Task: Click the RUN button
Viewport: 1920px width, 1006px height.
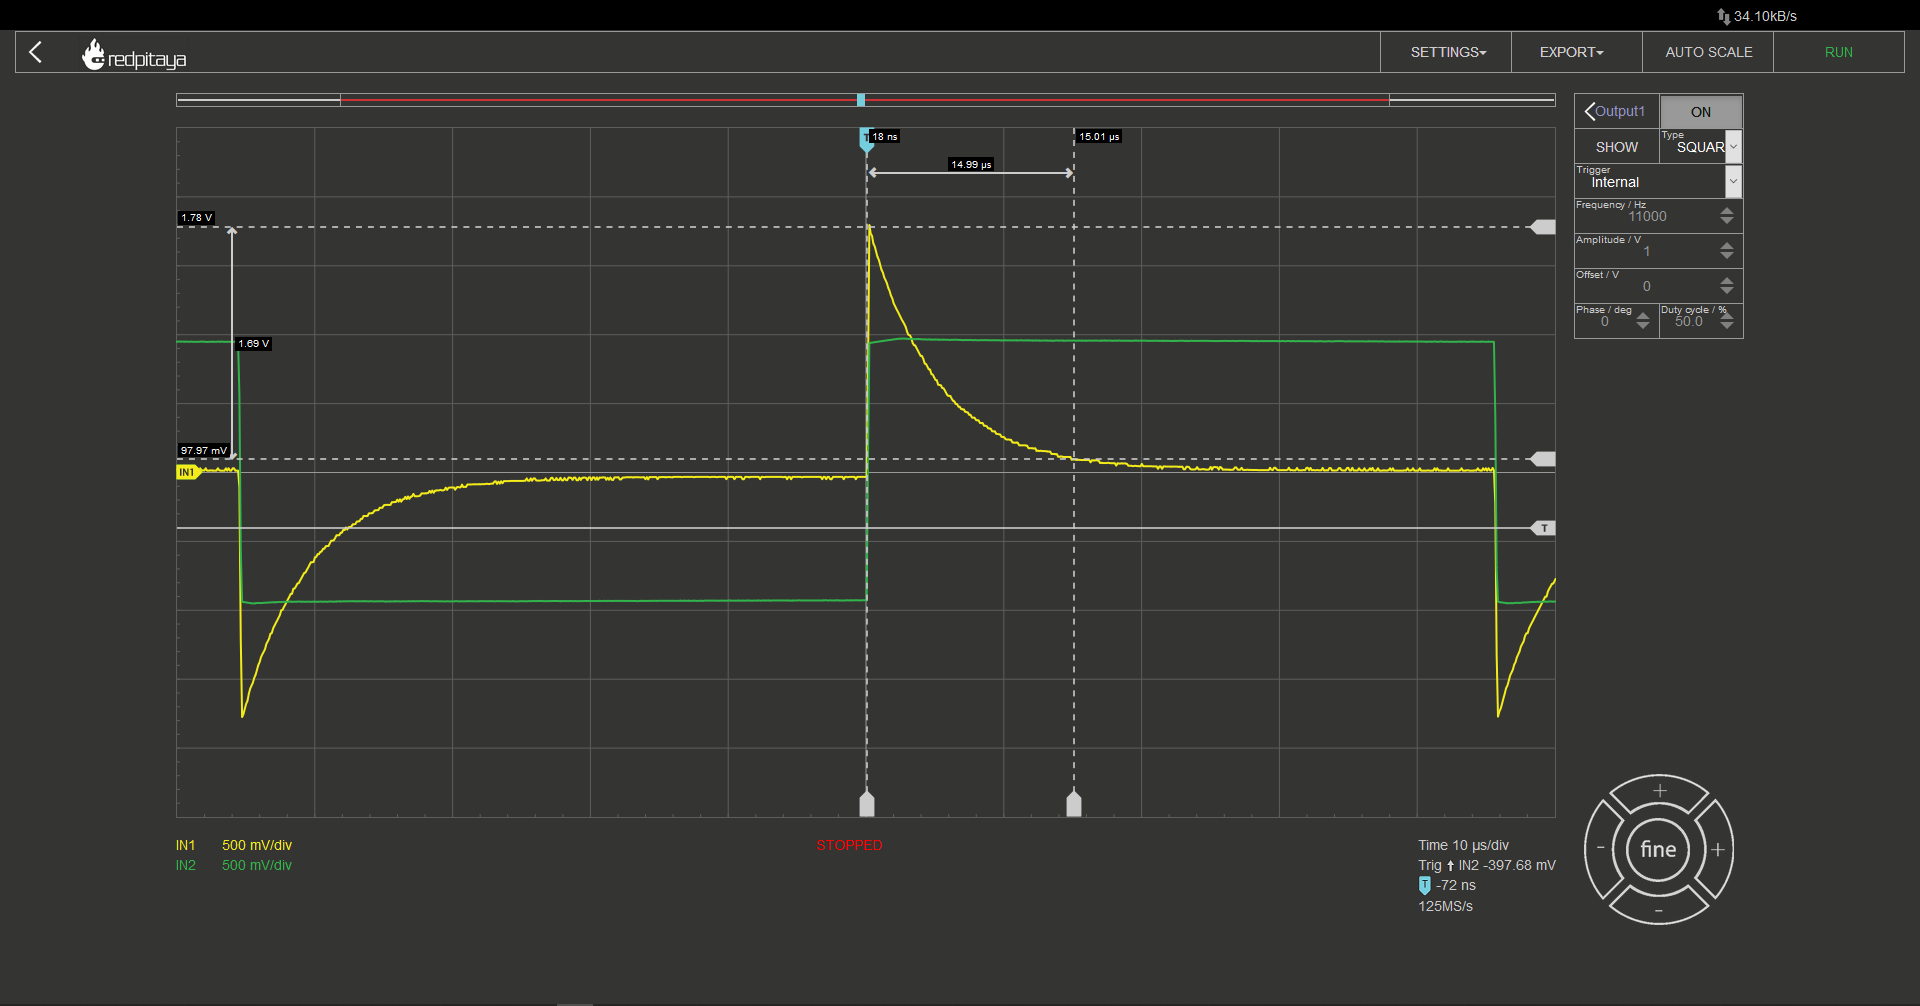Action: click(1838, 52)
